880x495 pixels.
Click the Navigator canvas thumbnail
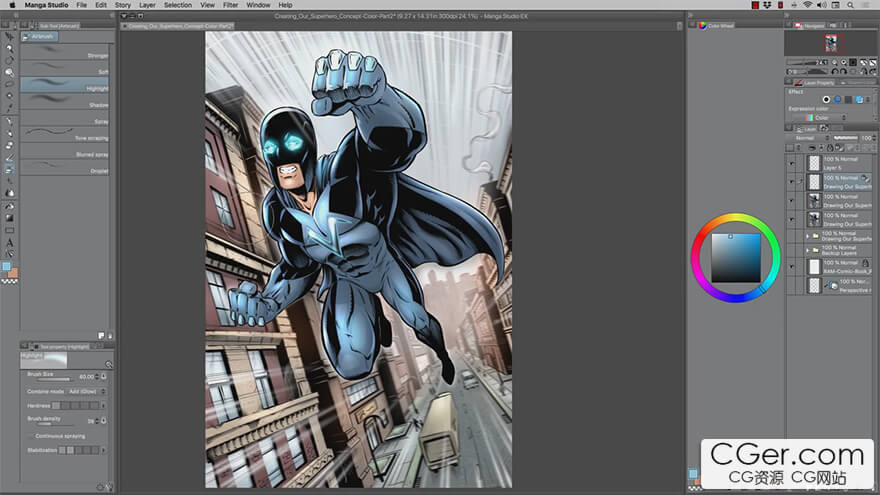[x=831, y=44]
